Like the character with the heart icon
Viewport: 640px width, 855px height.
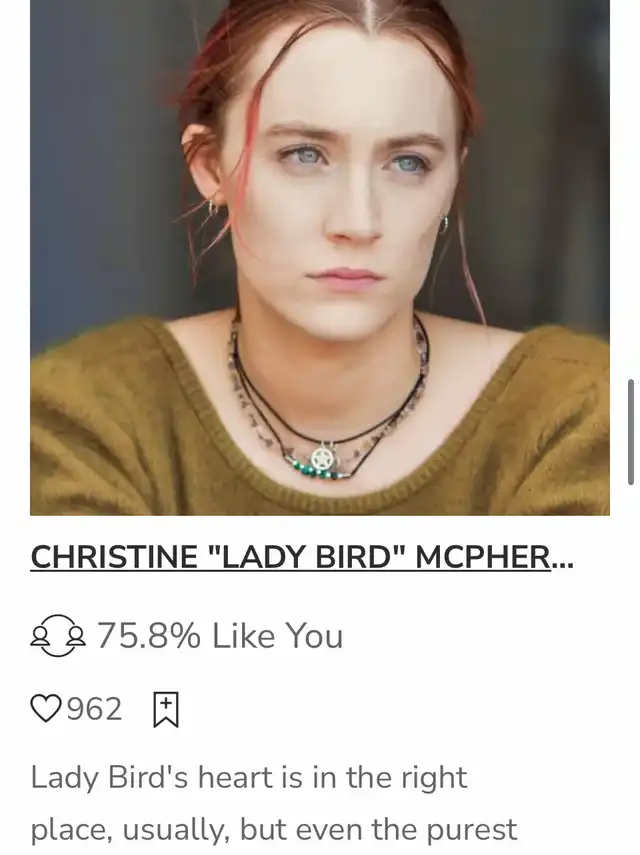pos(46,708)
